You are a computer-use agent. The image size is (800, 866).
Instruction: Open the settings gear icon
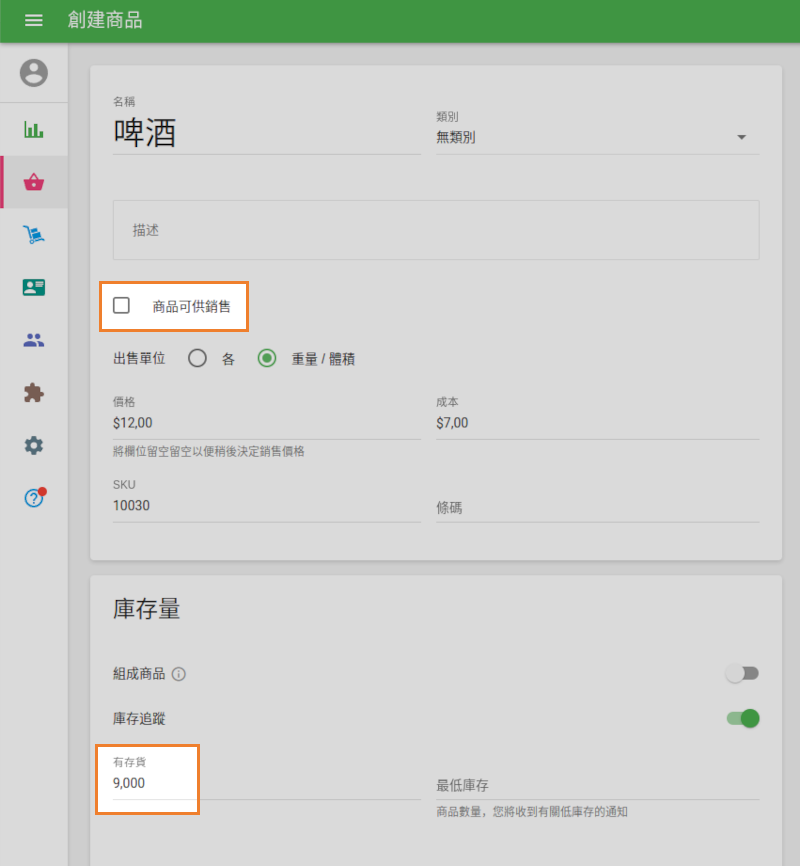tap(33, 445)
